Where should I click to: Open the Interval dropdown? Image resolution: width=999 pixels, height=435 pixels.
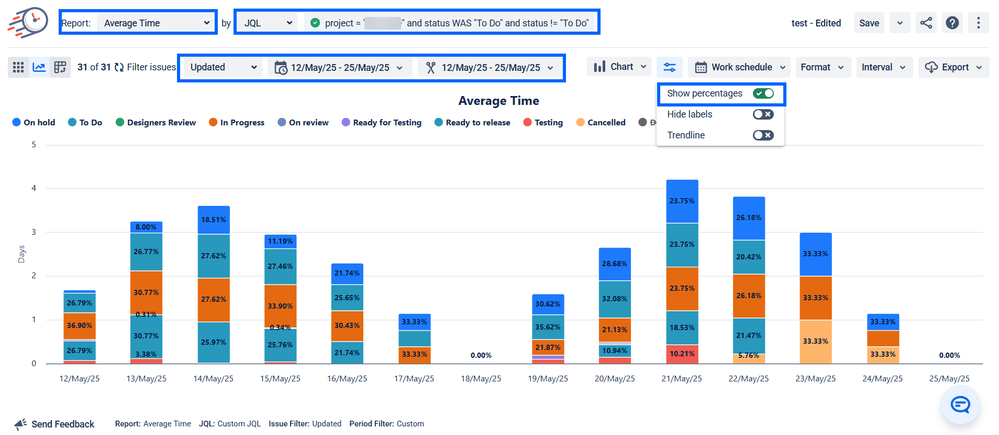click(x=885, y=67)
